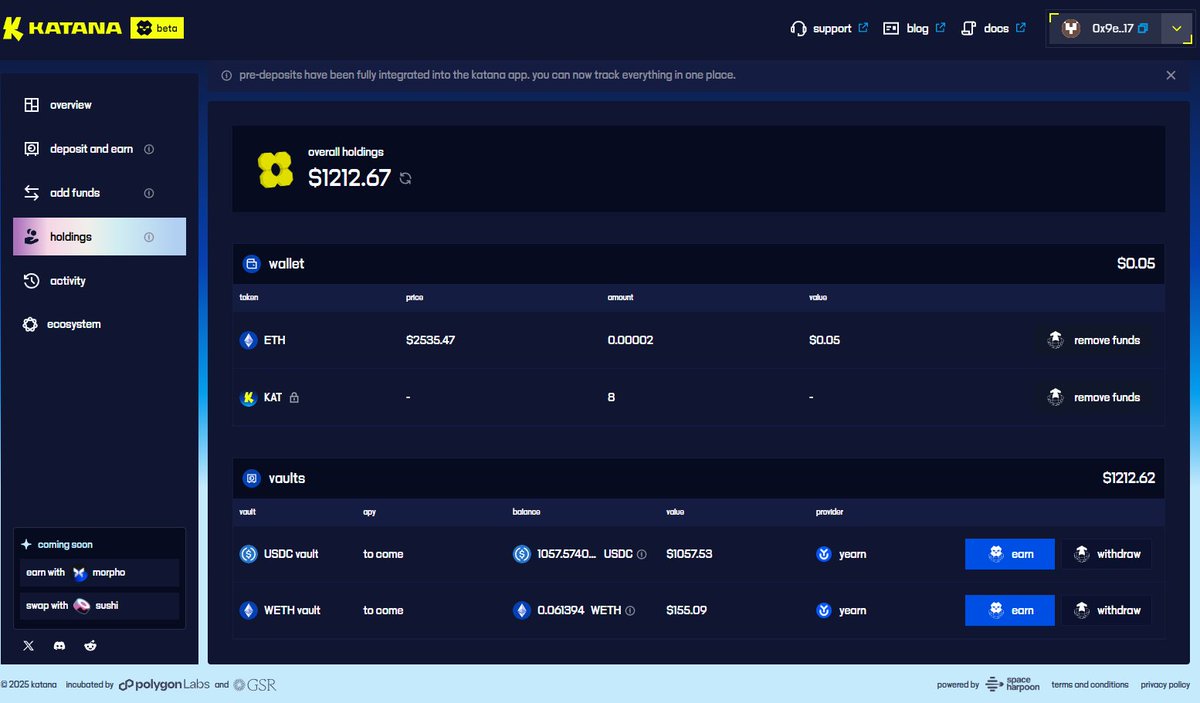1200x703 pixels.
Task: Click the ETH amount 0.00002
Action: 630,340
